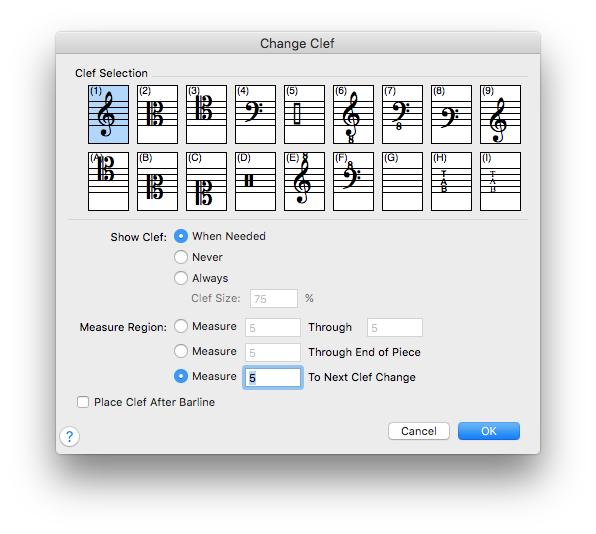
Task: Select the Measure Through range radio button
Action: (181, 326)
